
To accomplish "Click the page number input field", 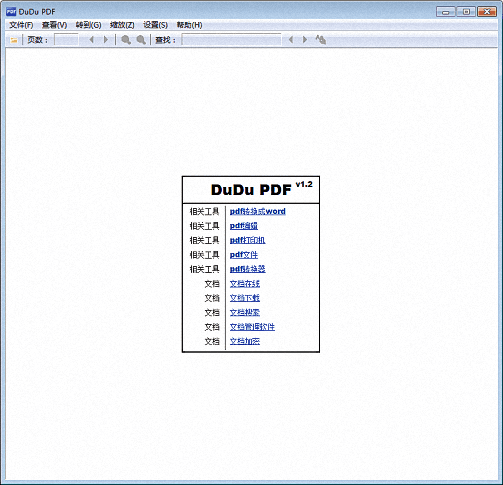I will point(66,40).
